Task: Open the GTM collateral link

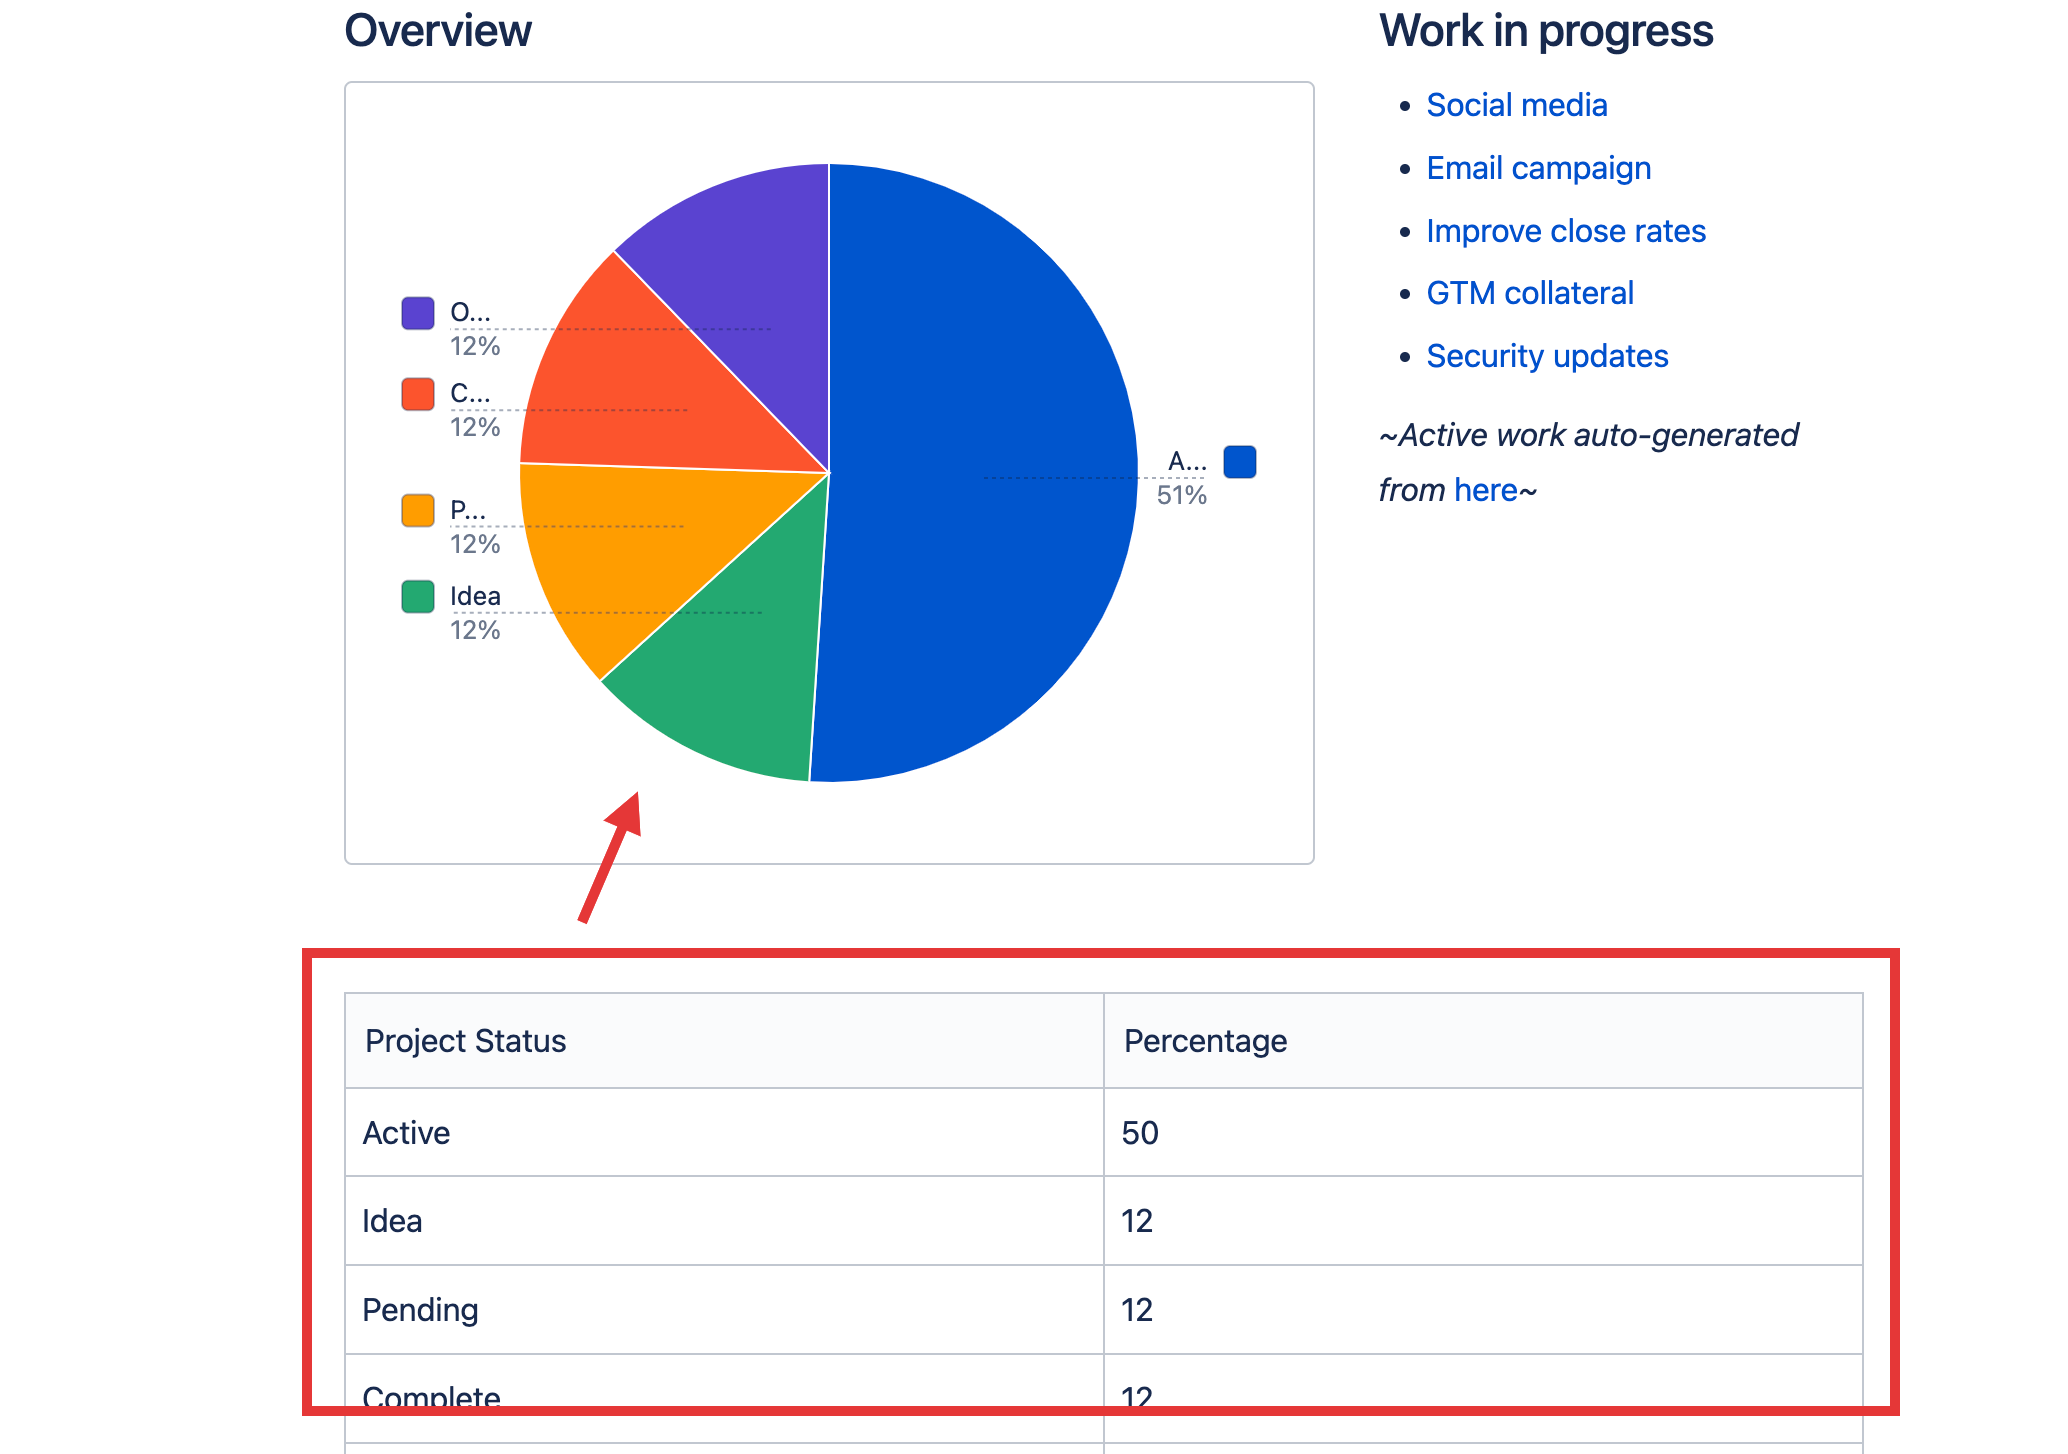Action: click(1529, 293)
